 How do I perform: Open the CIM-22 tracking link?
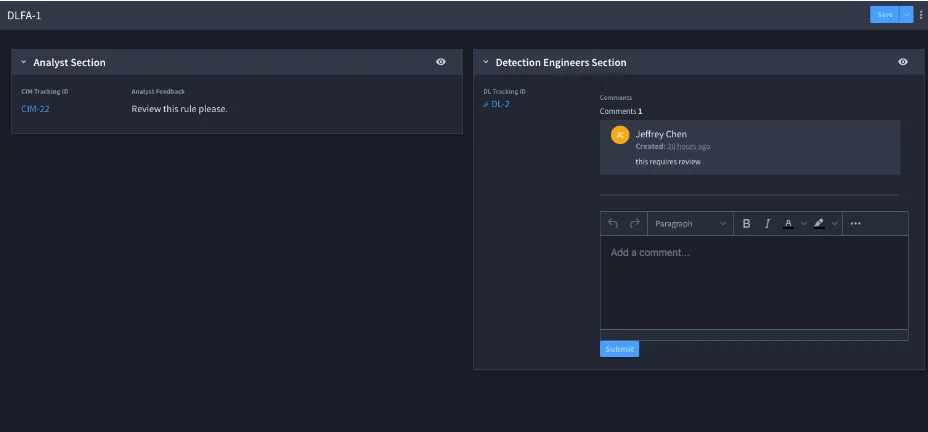pyautogui.click(x=36, y=109)
